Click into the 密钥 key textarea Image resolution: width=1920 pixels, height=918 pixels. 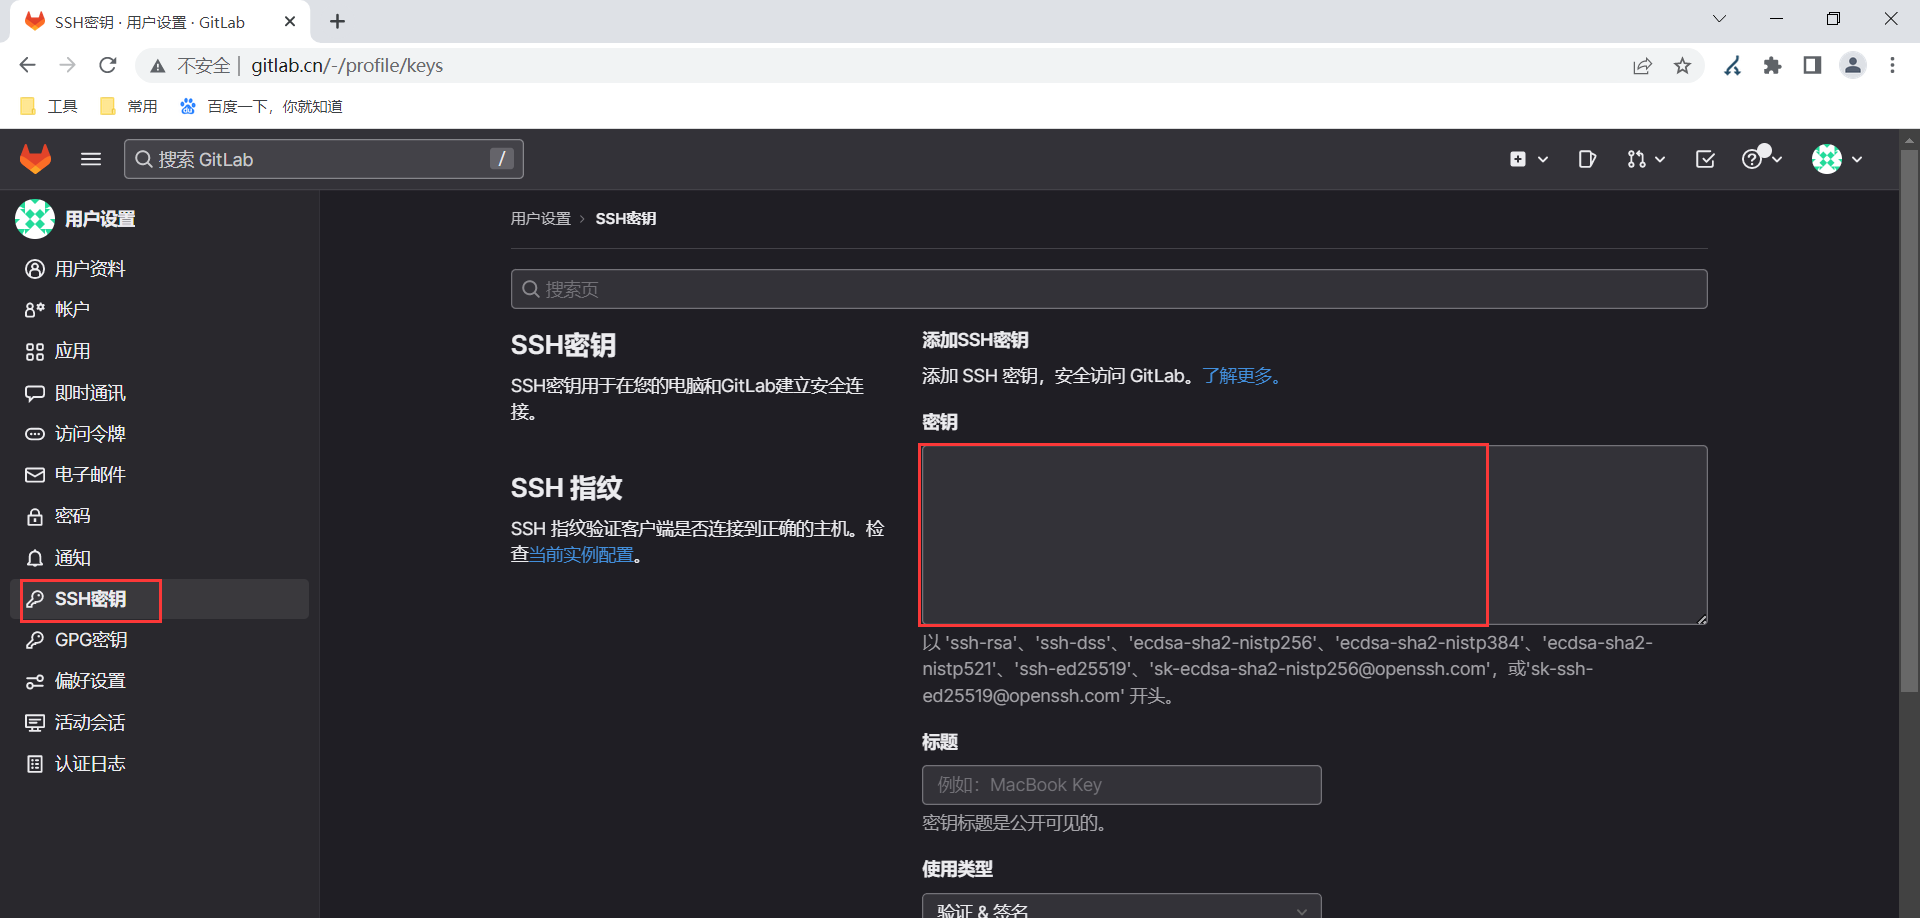click(x=1313, y=535)
